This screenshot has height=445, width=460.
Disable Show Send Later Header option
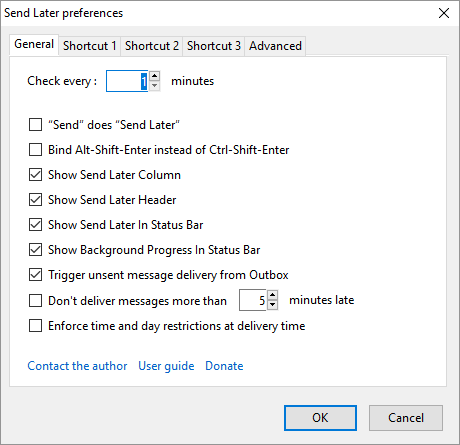click(x=35, y=200)
